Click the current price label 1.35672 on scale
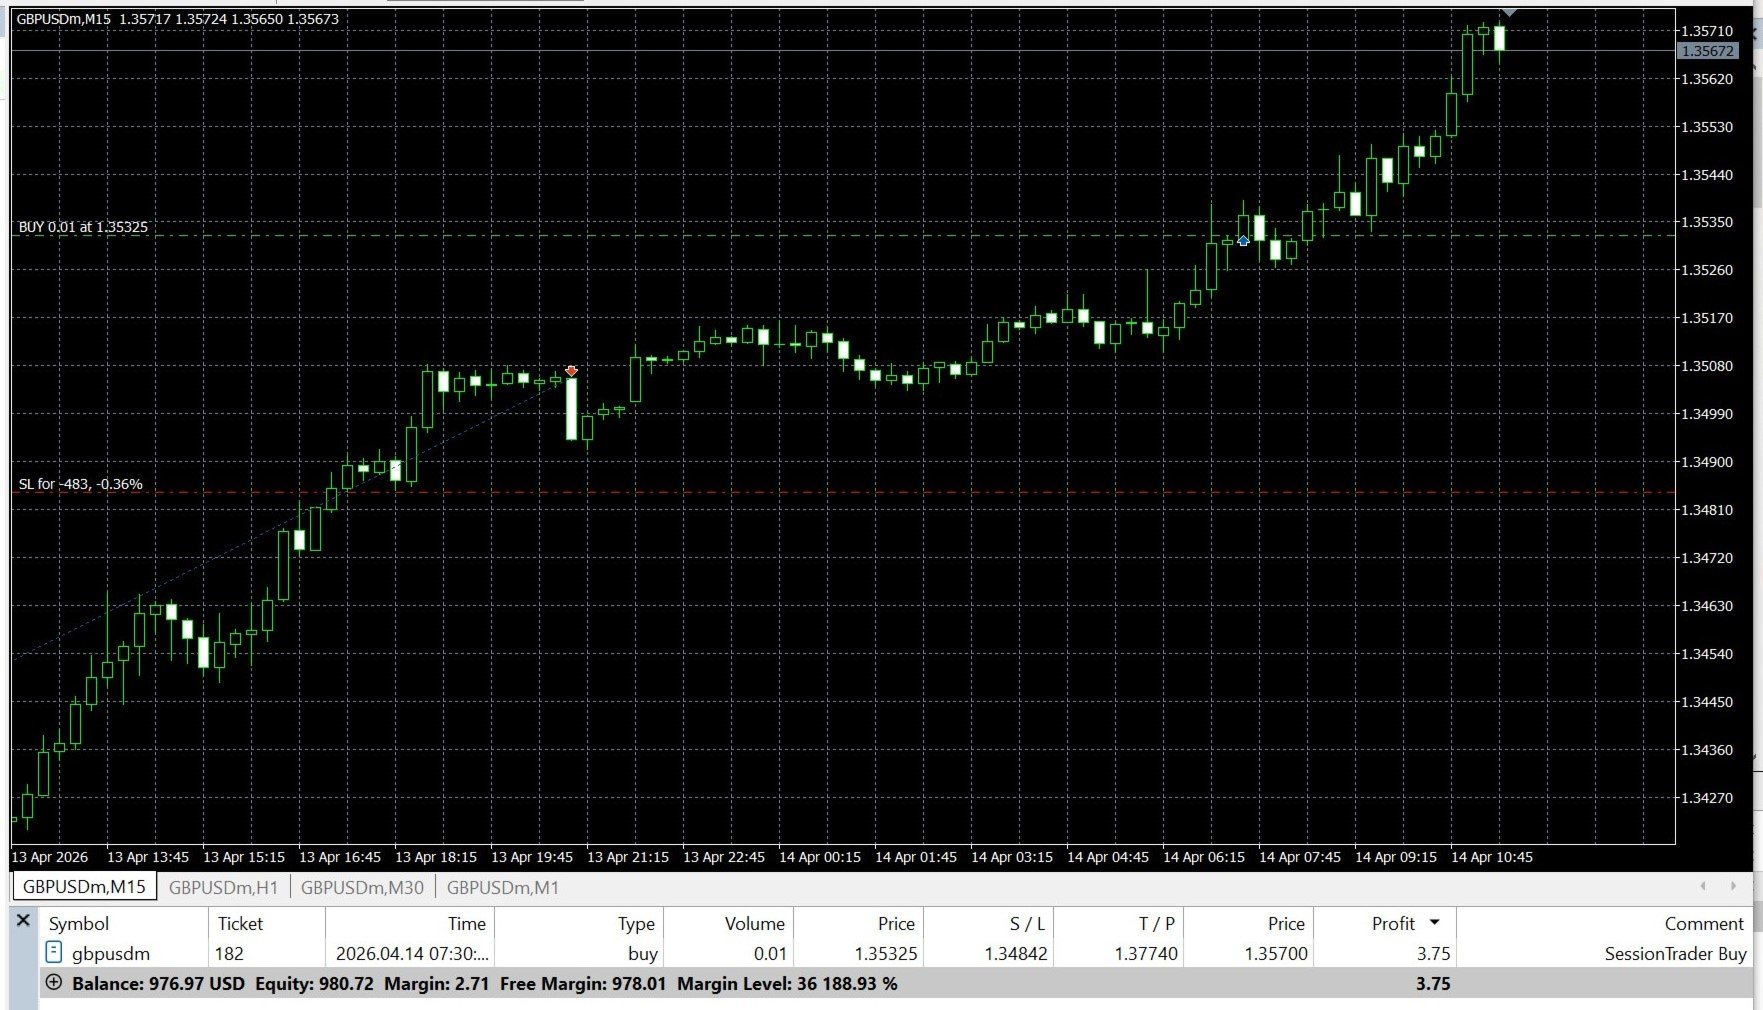The height and width of the screenshot is (1010, 1763). pos(1708,51)
